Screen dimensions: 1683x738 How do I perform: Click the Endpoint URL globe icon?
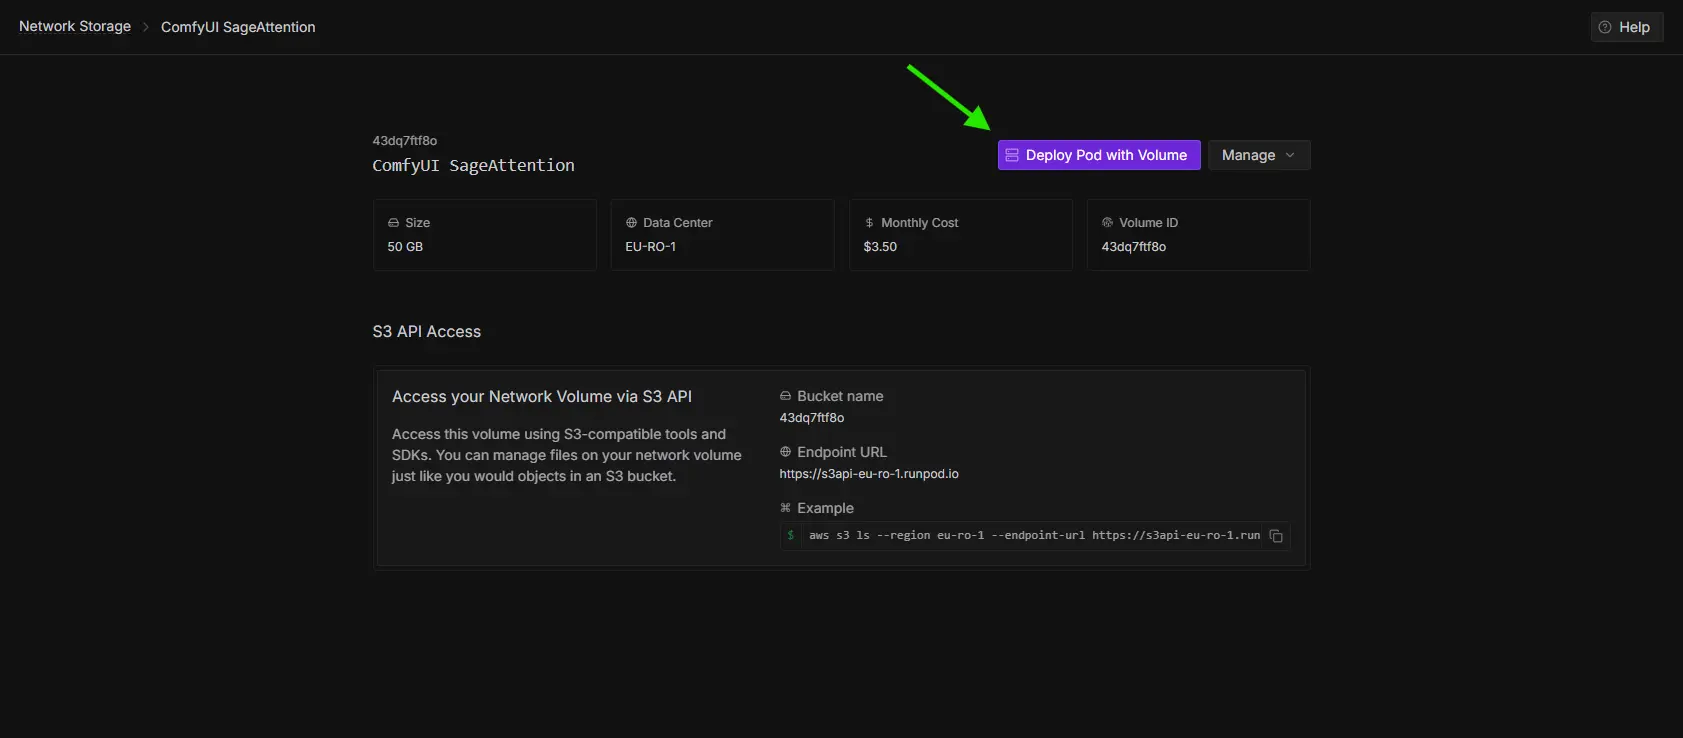point(785,452)
